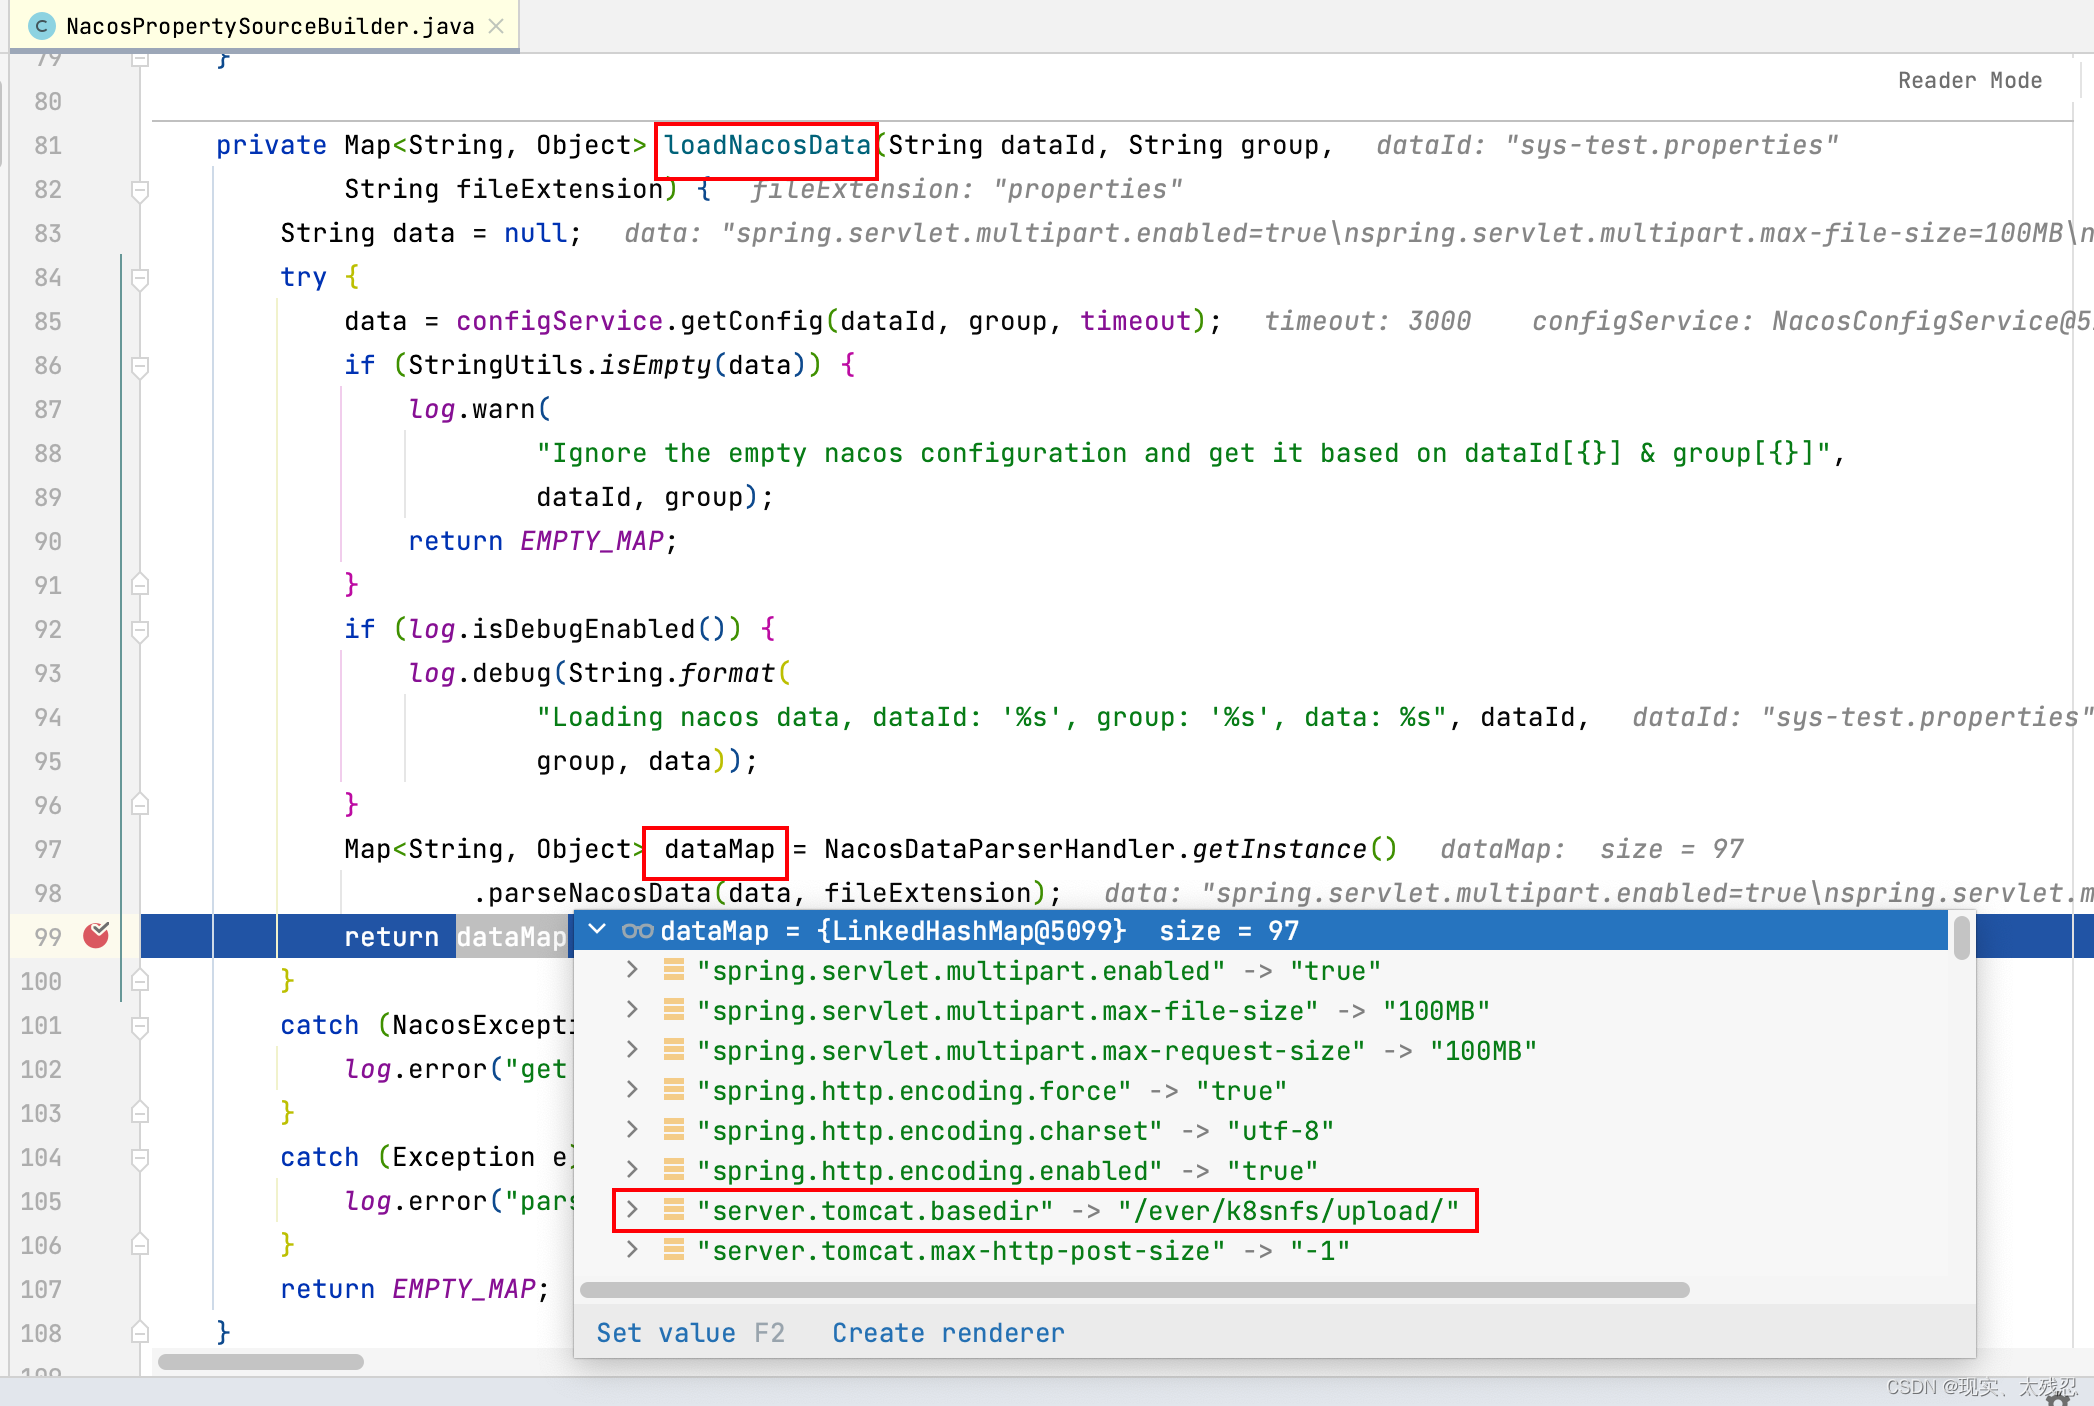The height and width of the screenshot is (1406, 2094).
Task: Click the entry icon of spring.http.encoding.charset
Action: click(674, 1130)
